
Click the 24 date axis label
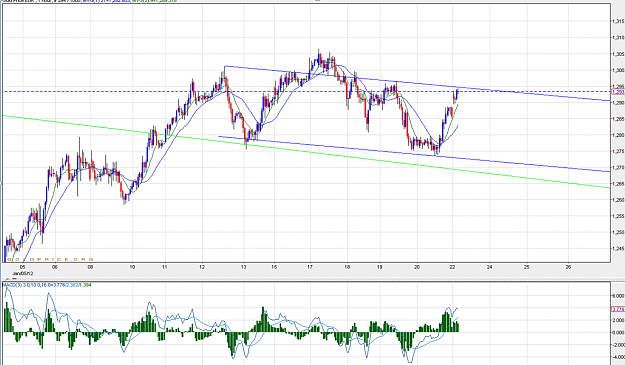[x=489, y=267]
